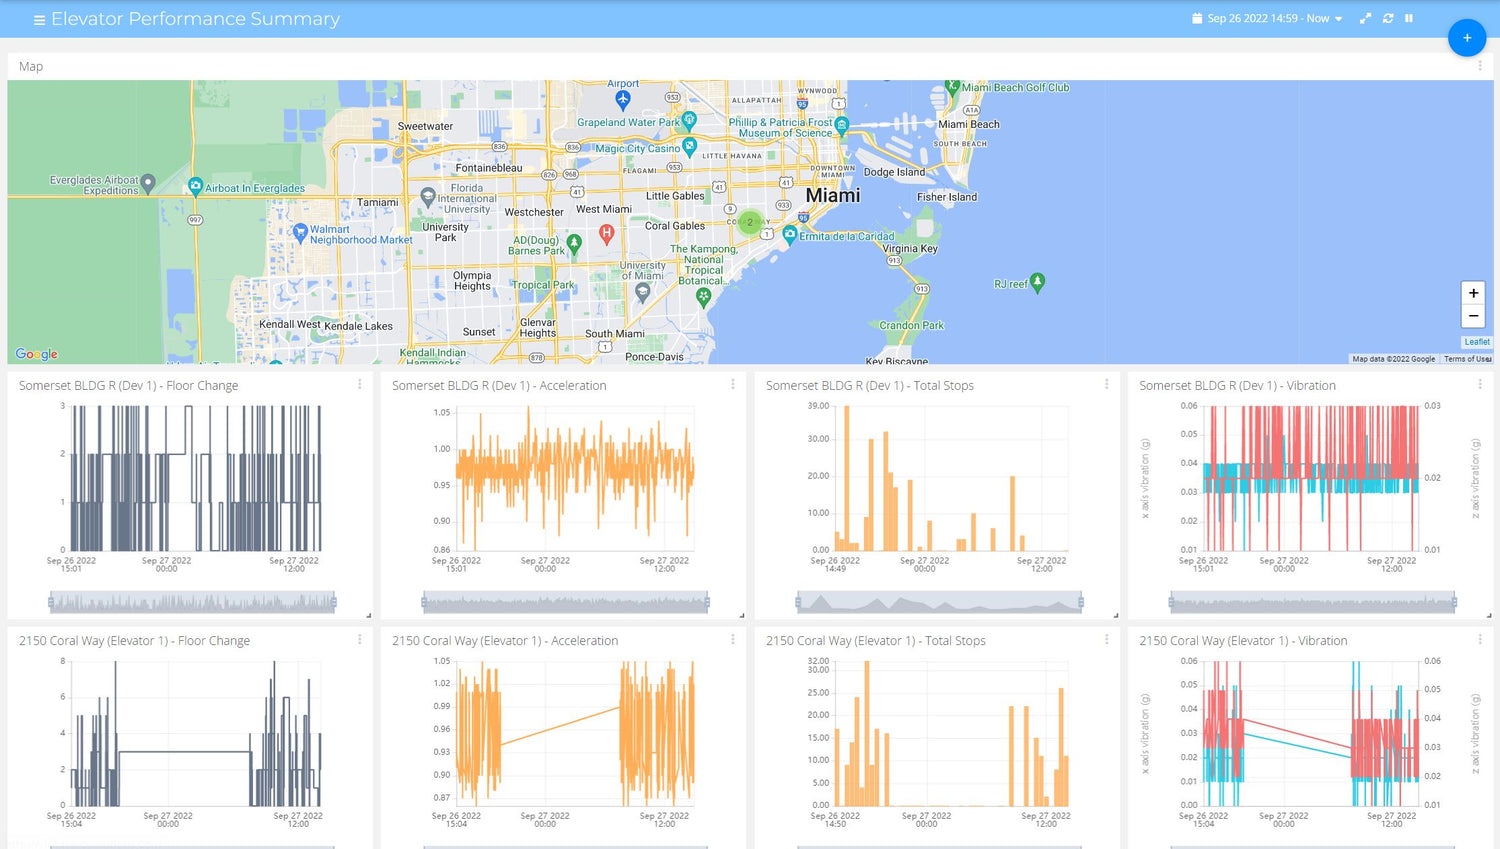Screen dimensions: 1500x849
Task: Refresh the dashboard data
Action: pyautogui.click(x=1388, y=19)
